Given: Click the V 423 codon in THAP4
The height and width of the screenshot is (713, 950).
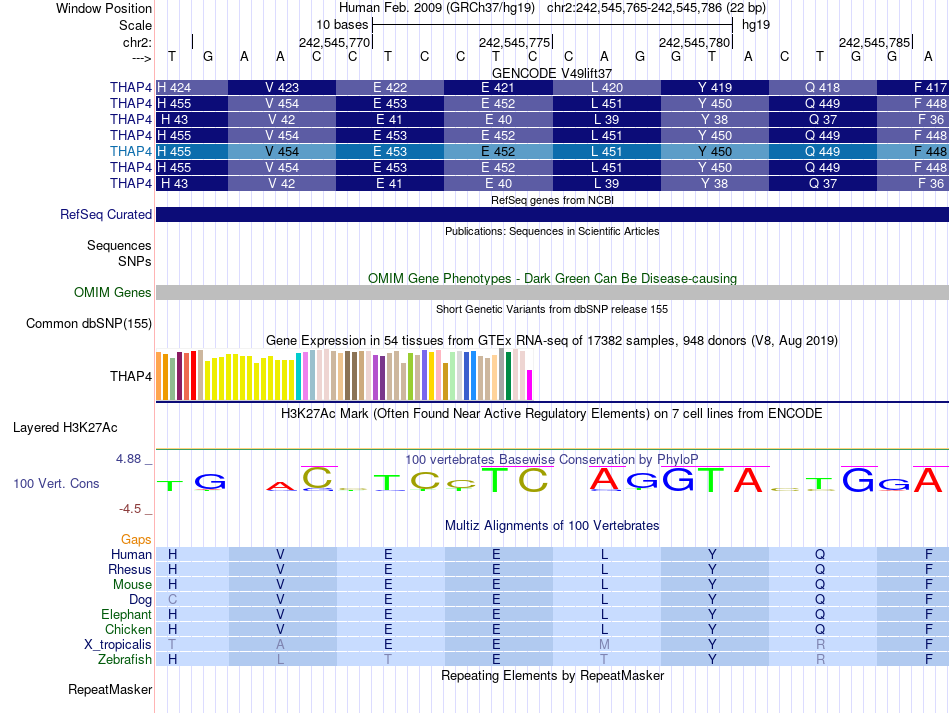Looking at the screenshot, I should click(x=282, y=87).
